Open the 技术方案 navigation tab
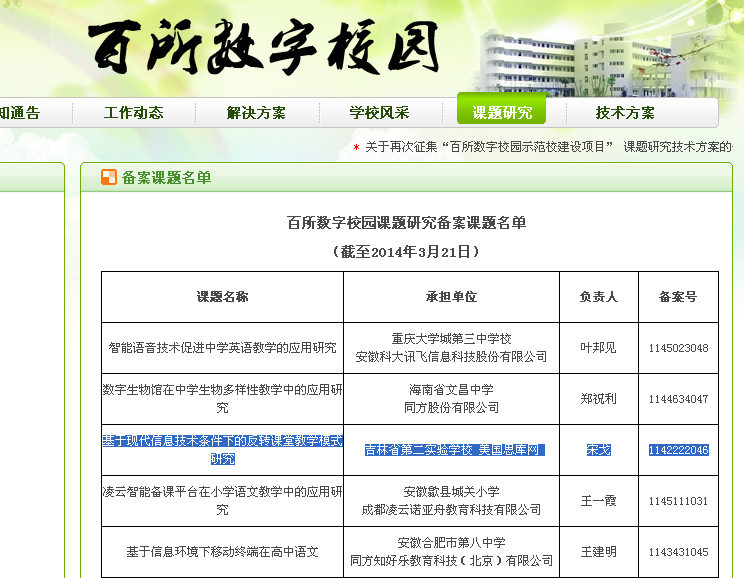The height and width of the screenshot is (578, 744). 625,113
